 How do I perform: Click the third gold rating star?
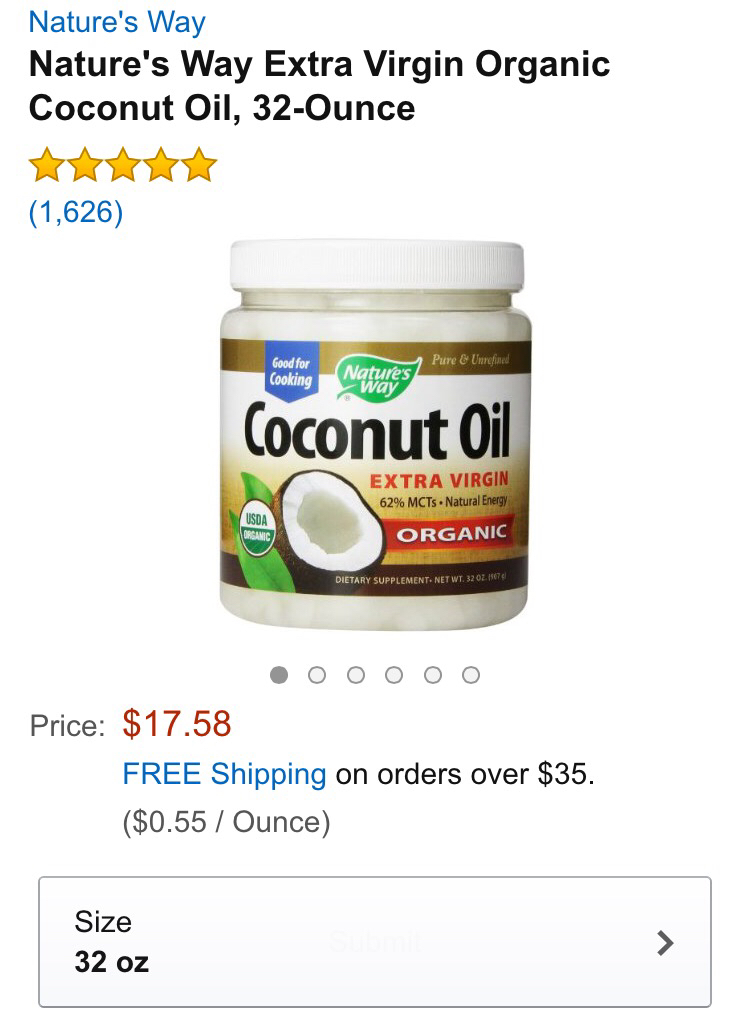123,164
